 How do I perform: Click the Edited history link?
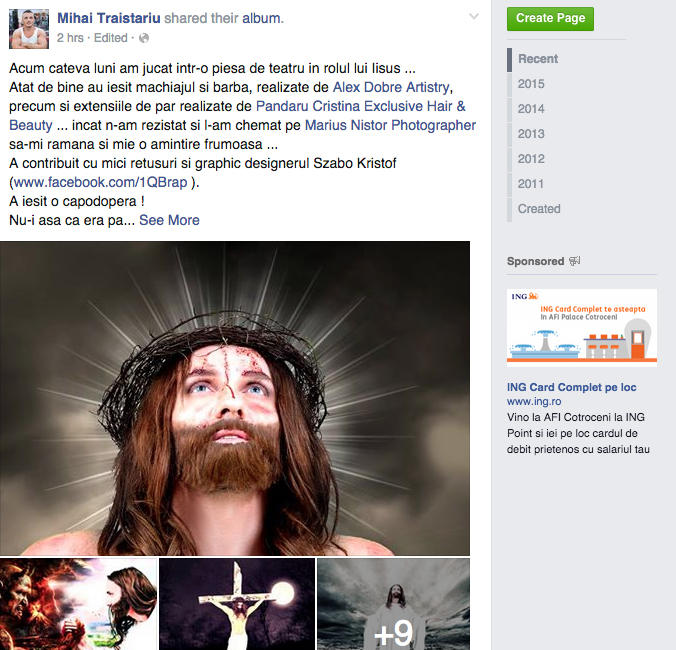pyautogui.click(x=111, y=38)
